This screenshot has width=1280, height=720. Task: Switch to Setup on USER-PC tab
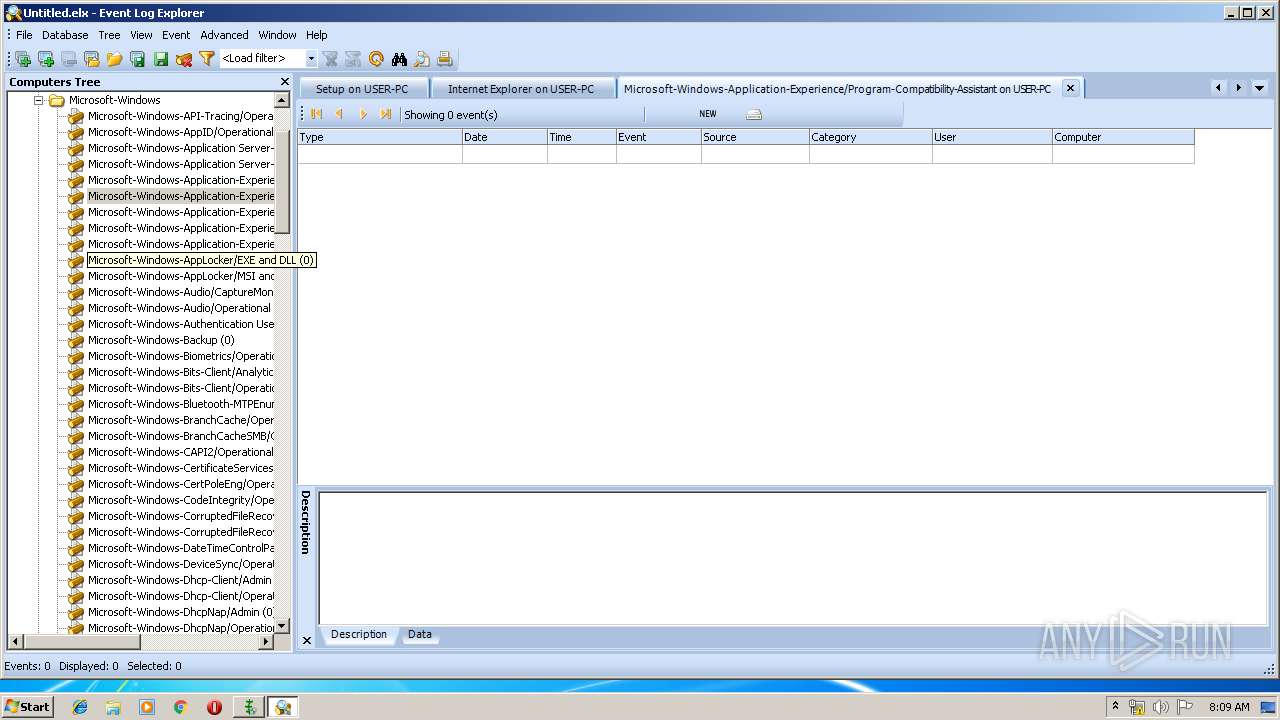pos(362,89)
